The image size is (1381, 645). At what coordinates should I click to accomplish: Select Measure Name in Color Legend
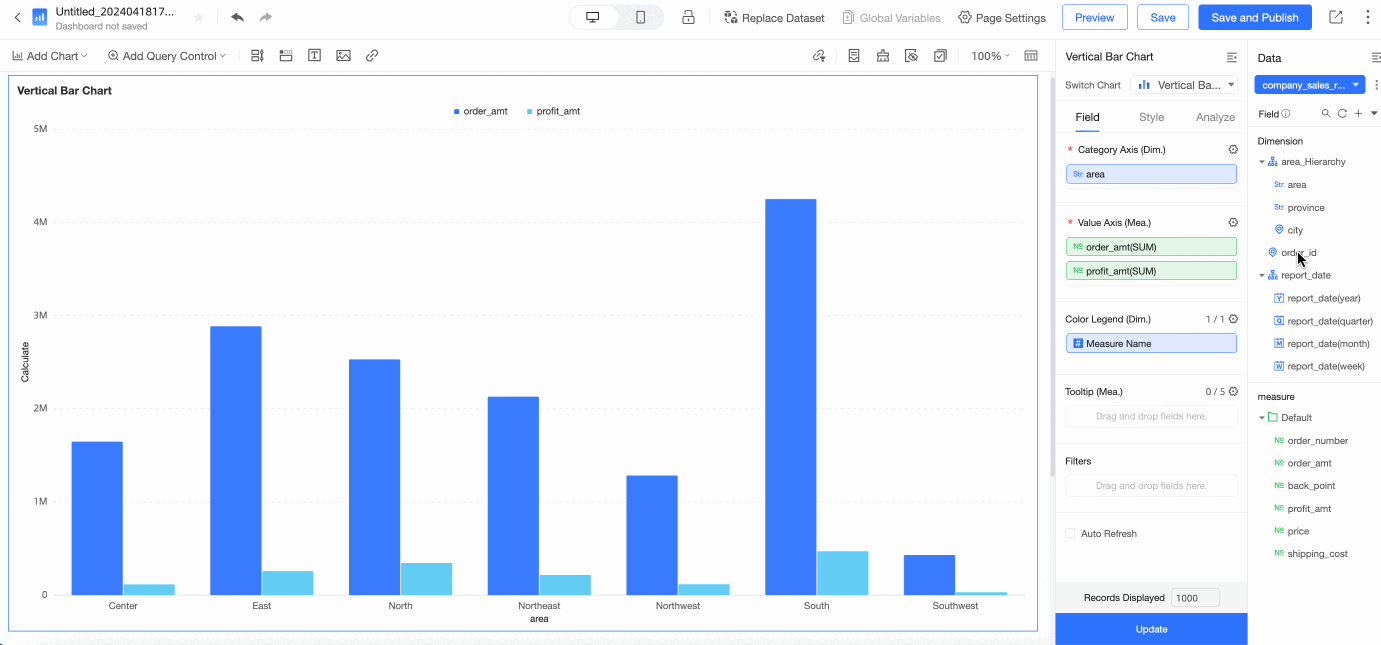coord(1151,343)
